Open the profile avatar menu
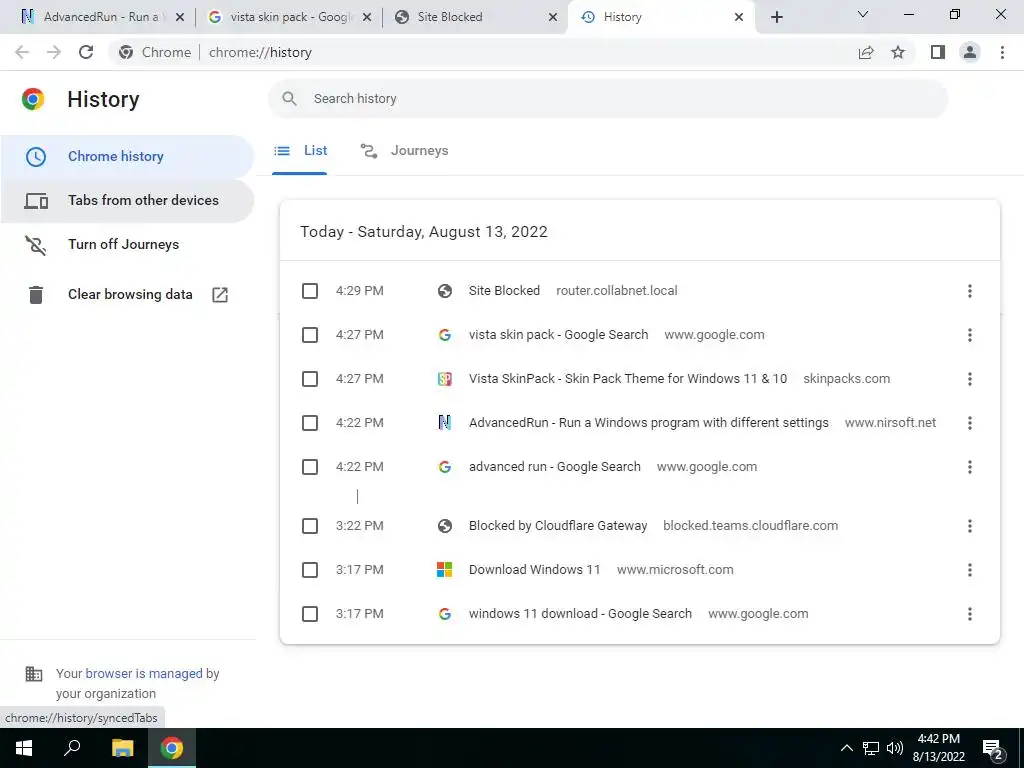Image resolution: width=1024 pixels, height=768 pixels. point(970,52)
